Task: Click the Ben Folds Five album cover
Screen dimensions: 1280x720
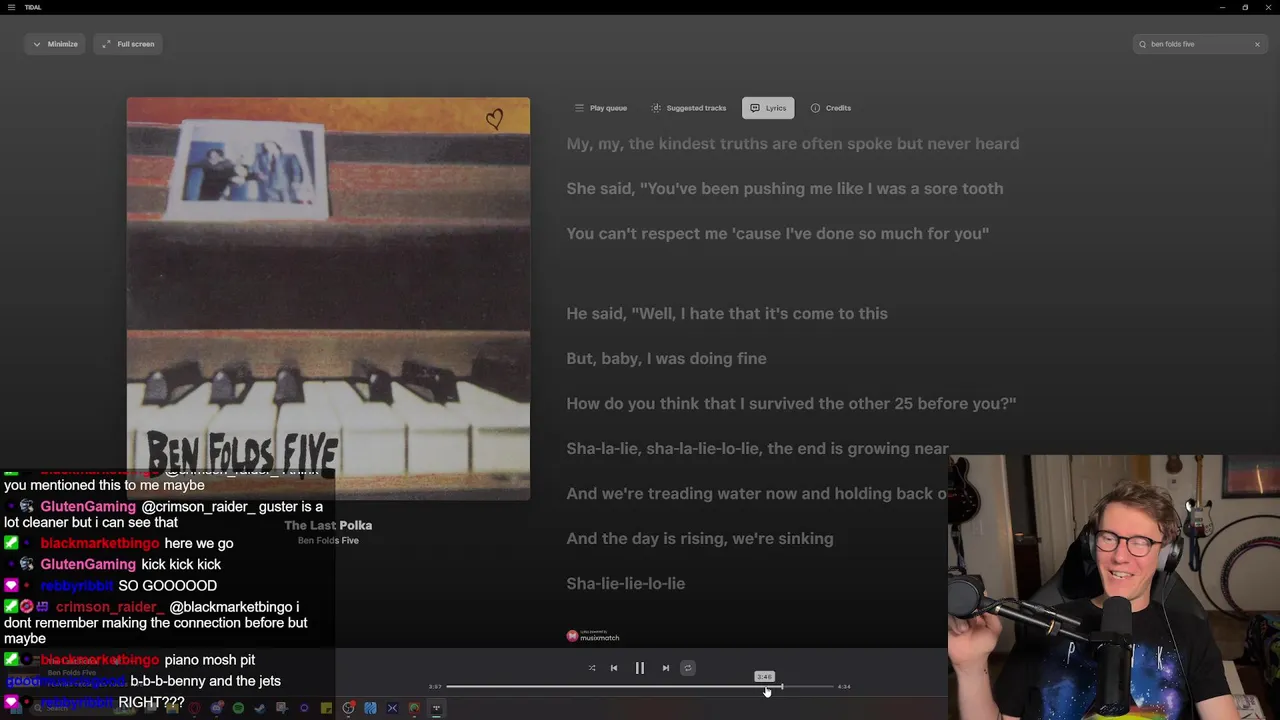Action: point(328,298)
